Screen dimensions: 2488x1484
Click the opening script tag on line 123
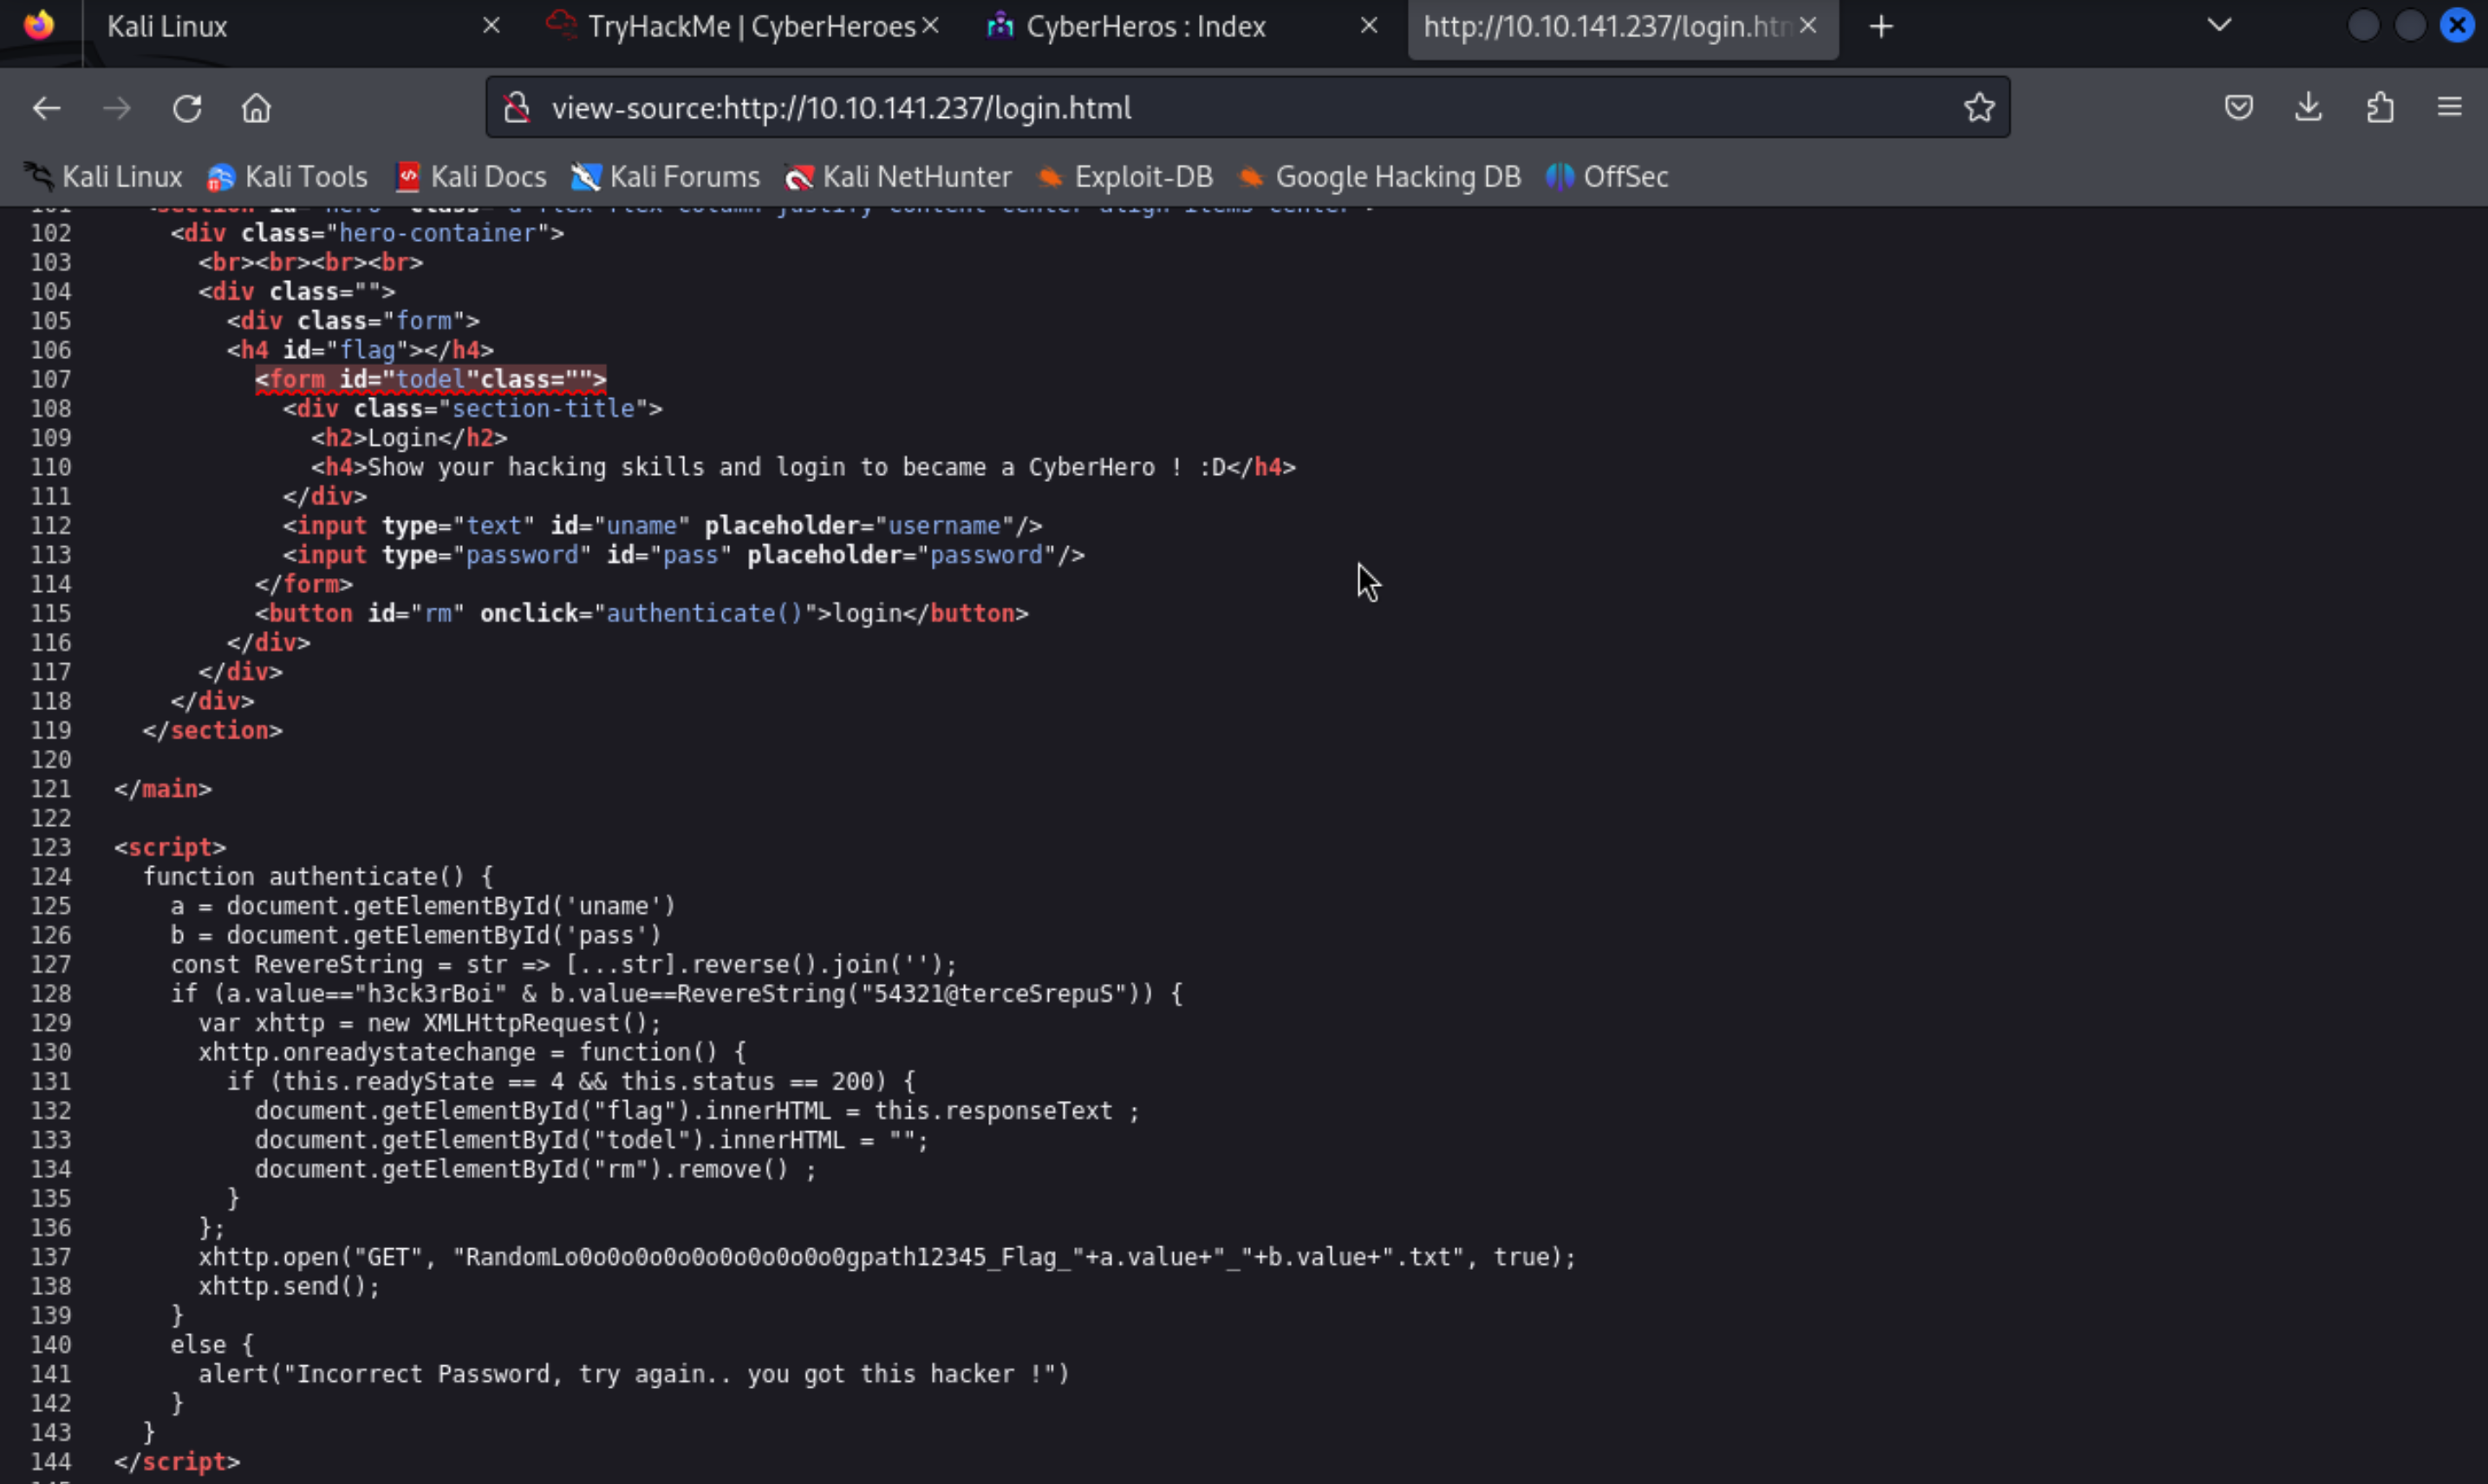(170, 848)
